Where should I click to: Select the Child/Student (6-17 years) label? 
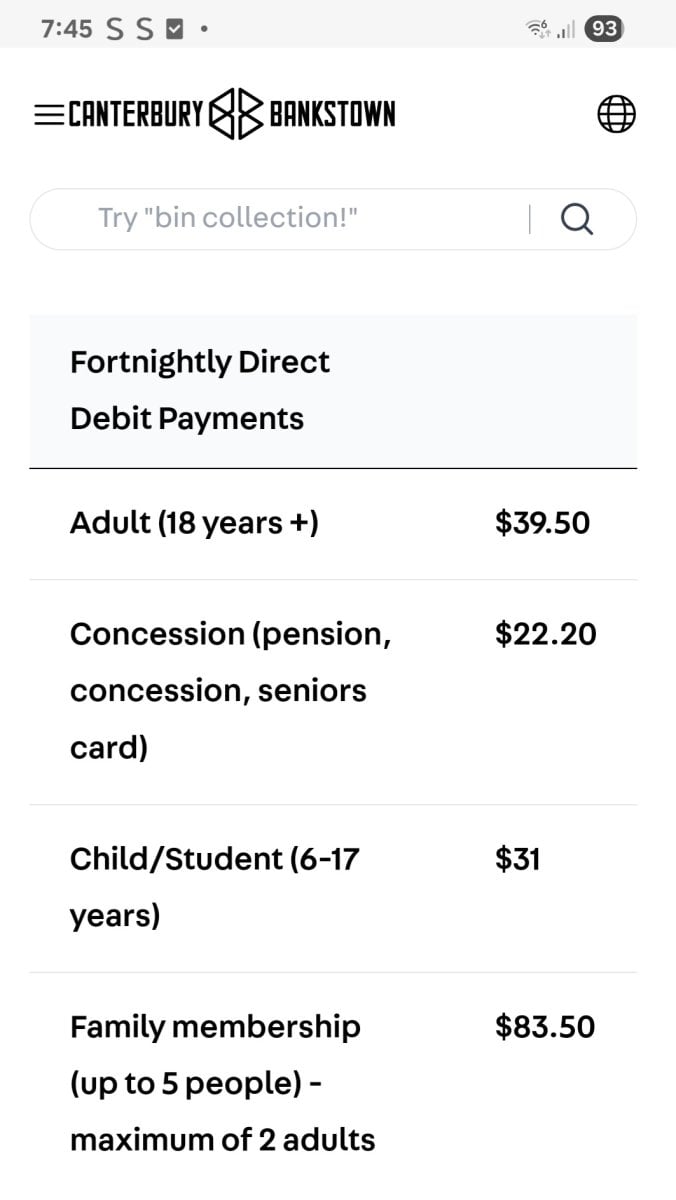click(x=214, y=887)
